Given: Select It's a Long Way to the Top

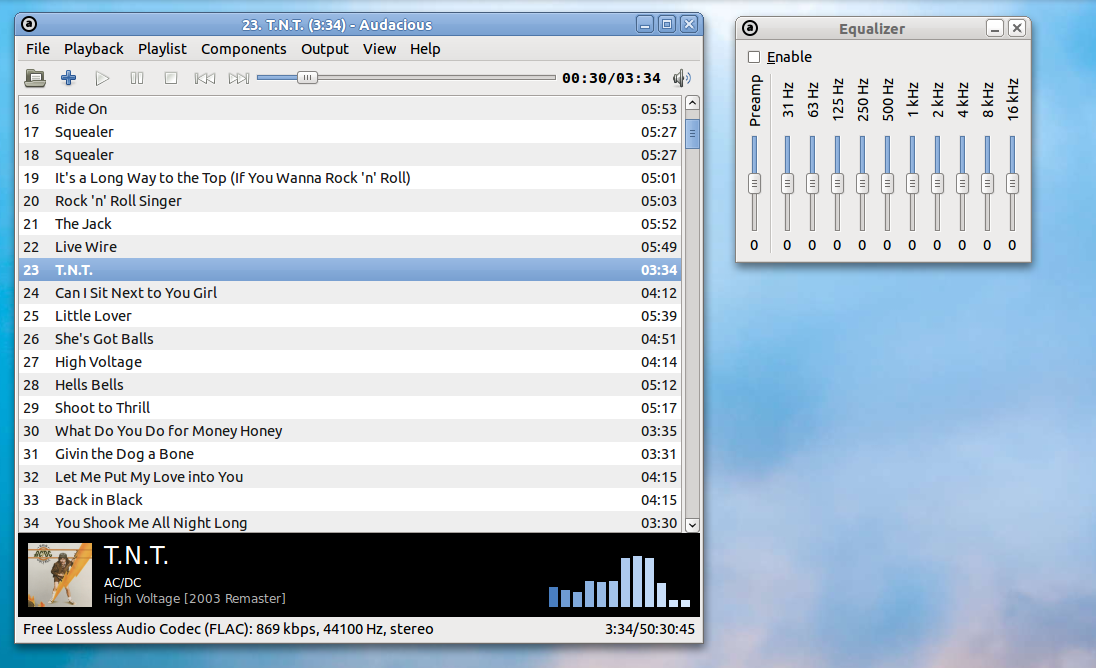Looking at the screenshot, I should tap(349, 178).
